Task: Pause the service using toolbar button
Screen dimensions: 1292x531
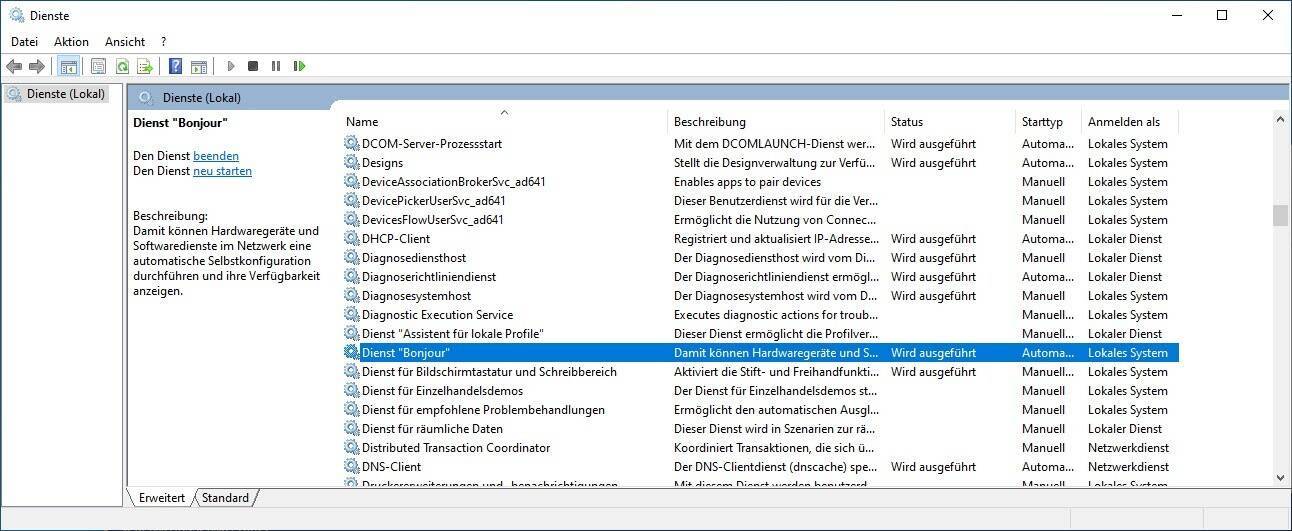Action: 276,66
